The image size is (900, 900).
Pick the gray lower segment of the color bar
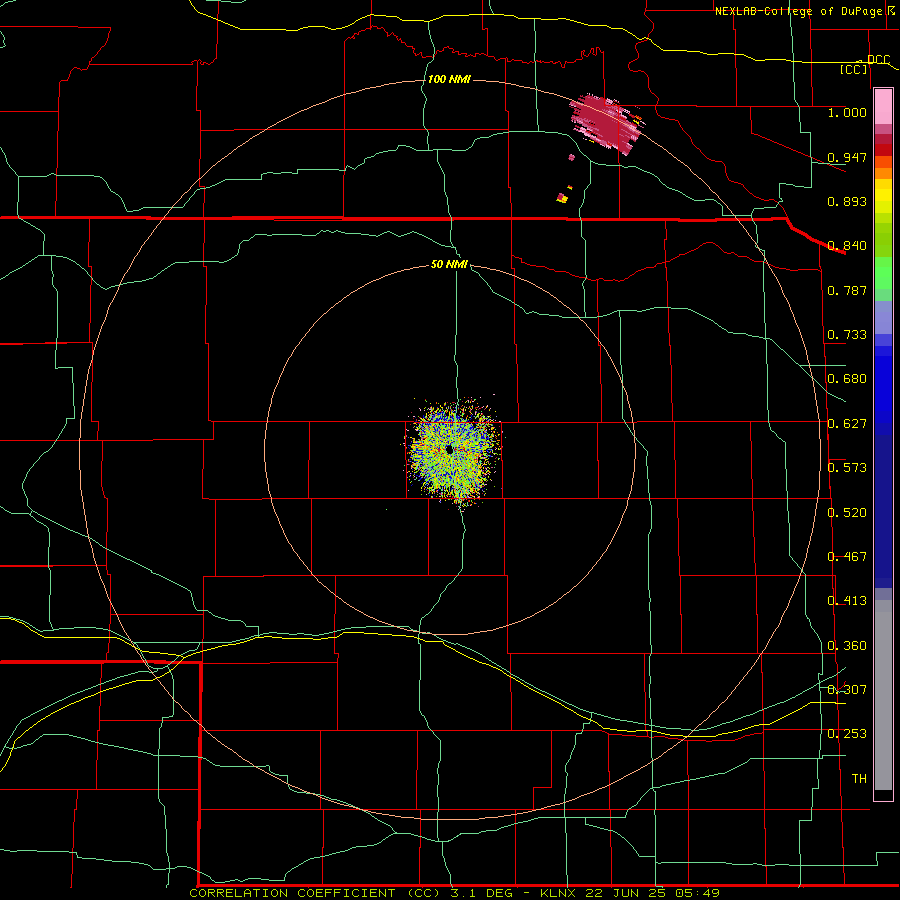[883, 695]
